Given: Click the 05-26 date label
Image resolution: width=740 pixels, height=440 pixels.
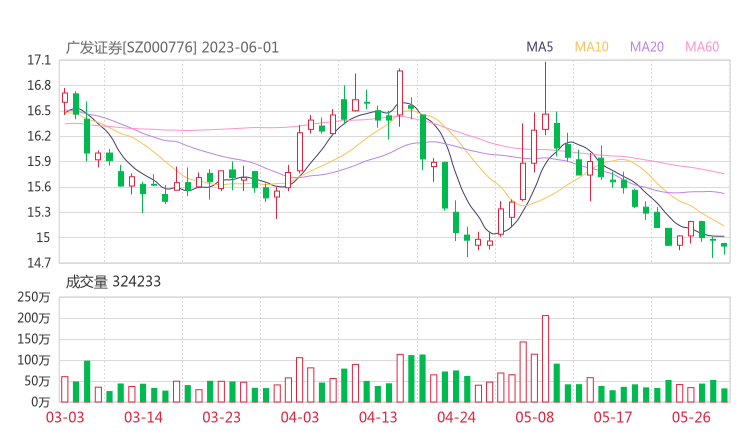Looking at the screenshot, I should (x=691, y=418).
